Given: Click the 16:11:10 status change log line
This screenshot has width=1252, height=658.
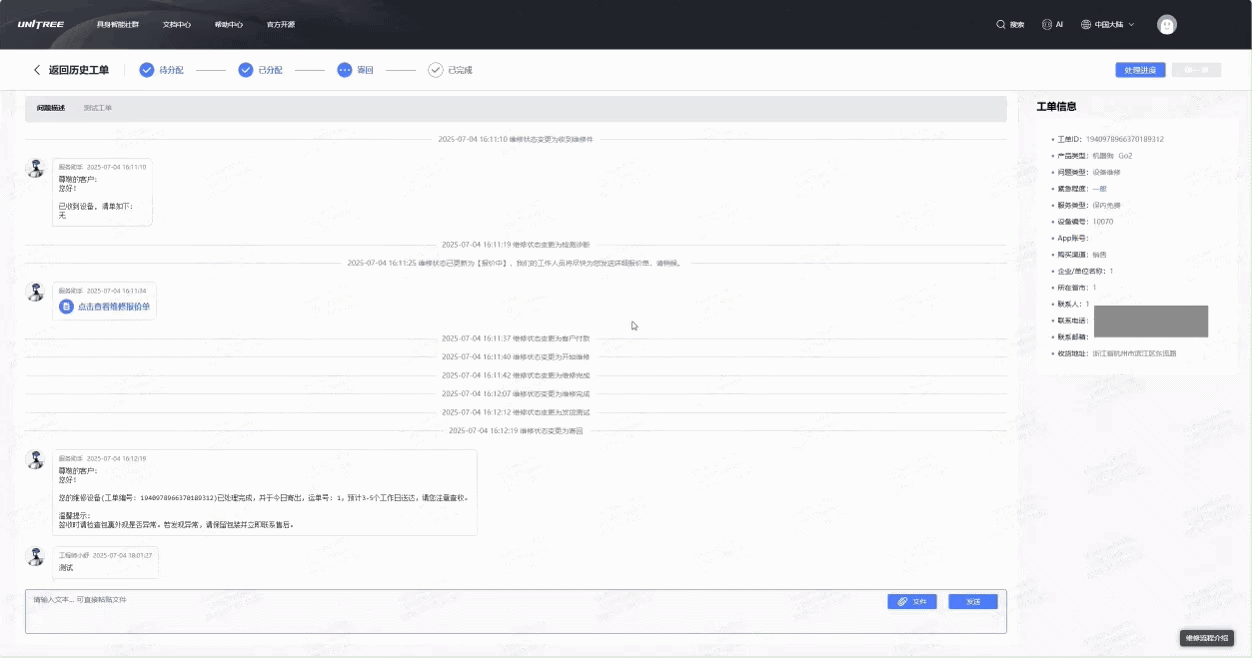Looking at the screenshot, I should 516,139.
